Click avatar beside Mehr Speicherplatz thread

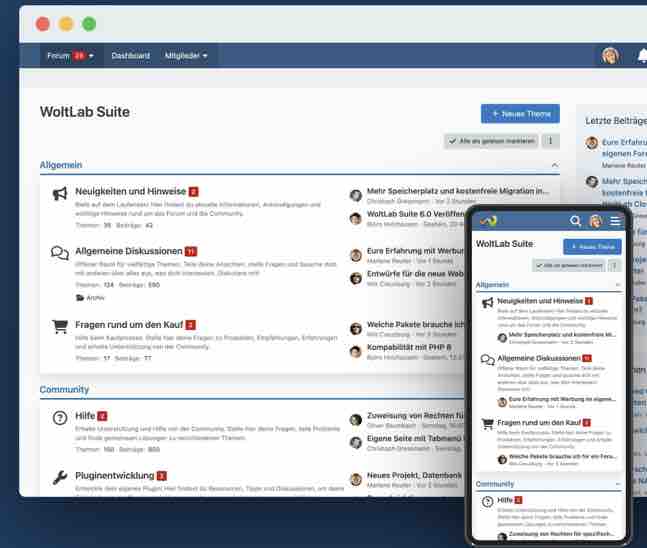pyautogui.click(x=356, y=195)
